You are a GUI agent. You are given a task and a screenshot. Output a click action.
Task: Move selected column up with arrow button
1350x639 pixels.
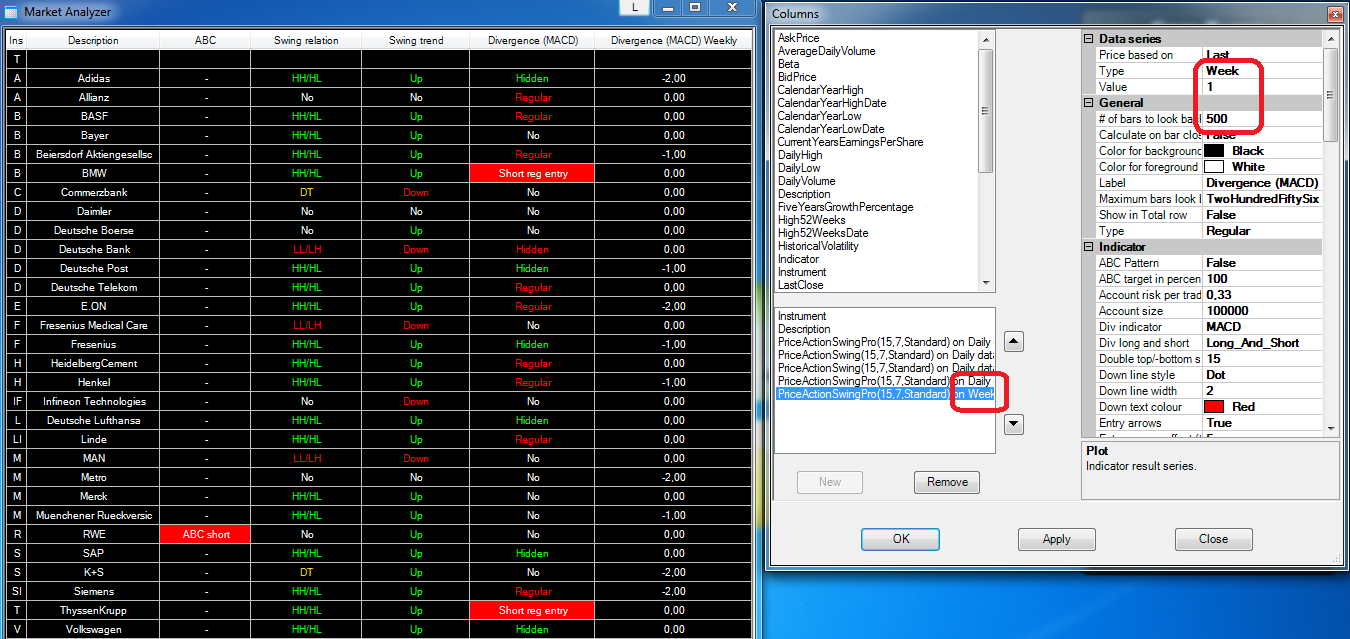click(1013, 342)
